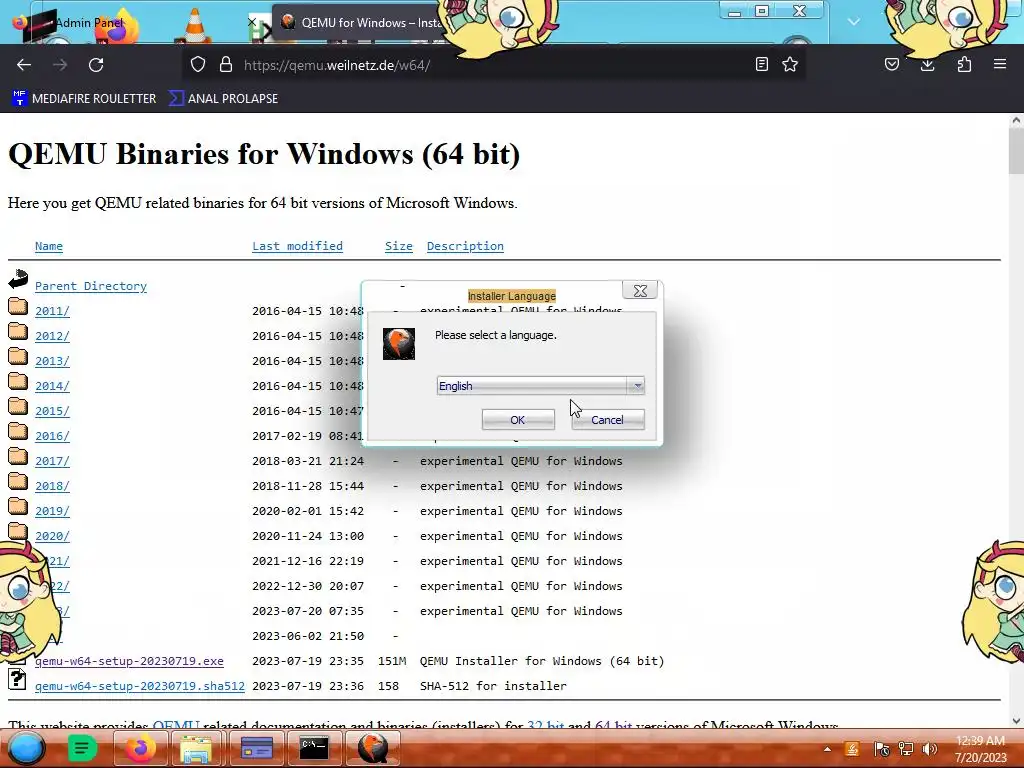Sort listing by Description column
The image size is (1024, 768).
tap(465, 246)
